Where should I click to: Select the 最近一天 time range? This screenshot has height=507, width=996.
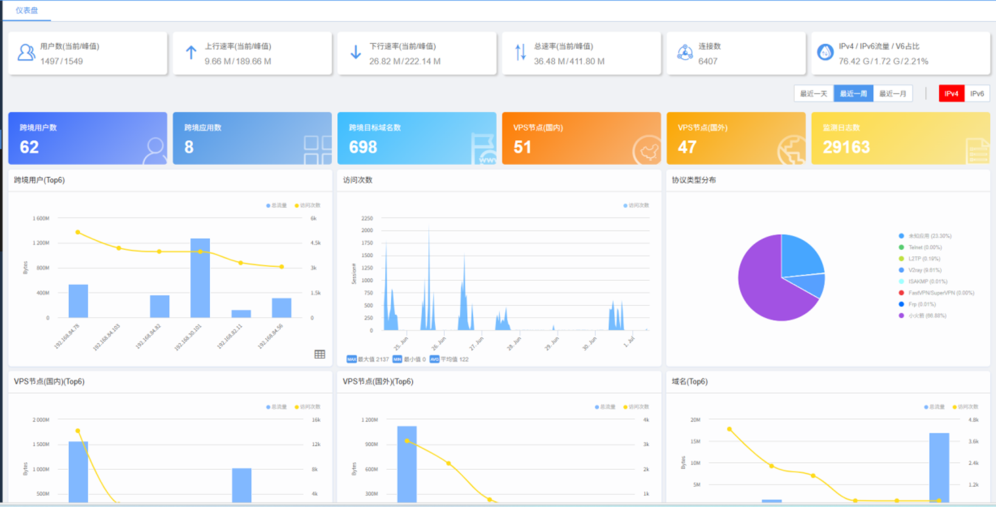pyautogui.click(x=814, y=93)
